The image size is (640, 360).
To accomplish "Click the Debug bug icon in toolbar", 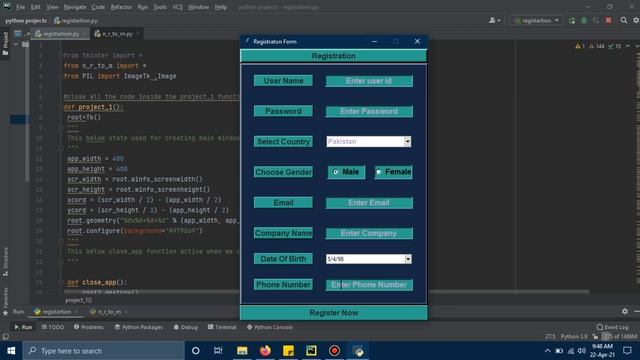I will (x=584, y=20).
